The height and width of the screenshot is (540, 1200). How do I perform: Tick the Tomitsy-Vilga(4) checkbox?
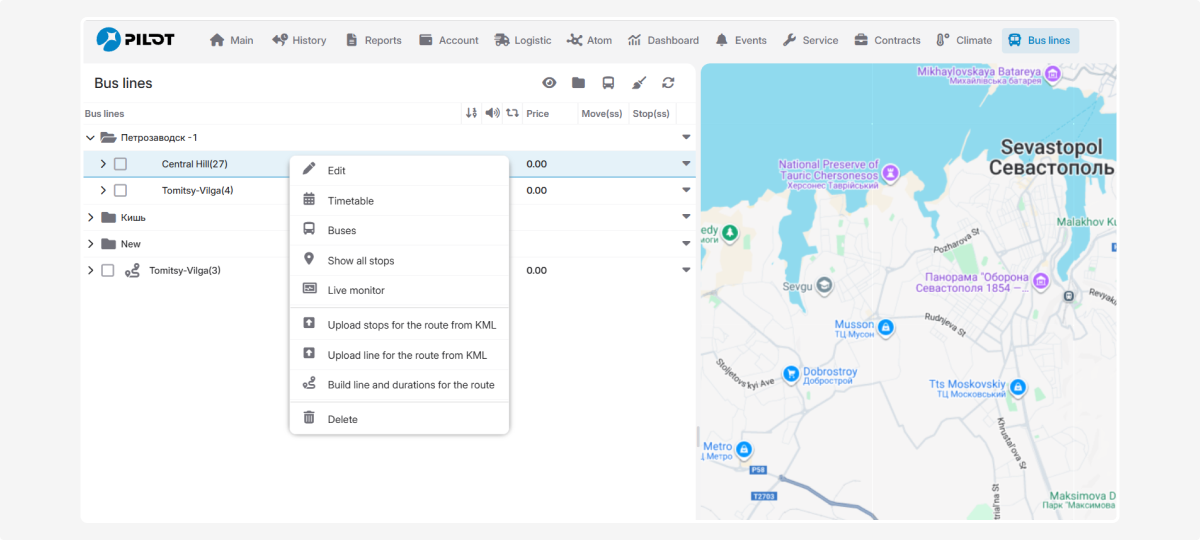[x=120, y=190]
